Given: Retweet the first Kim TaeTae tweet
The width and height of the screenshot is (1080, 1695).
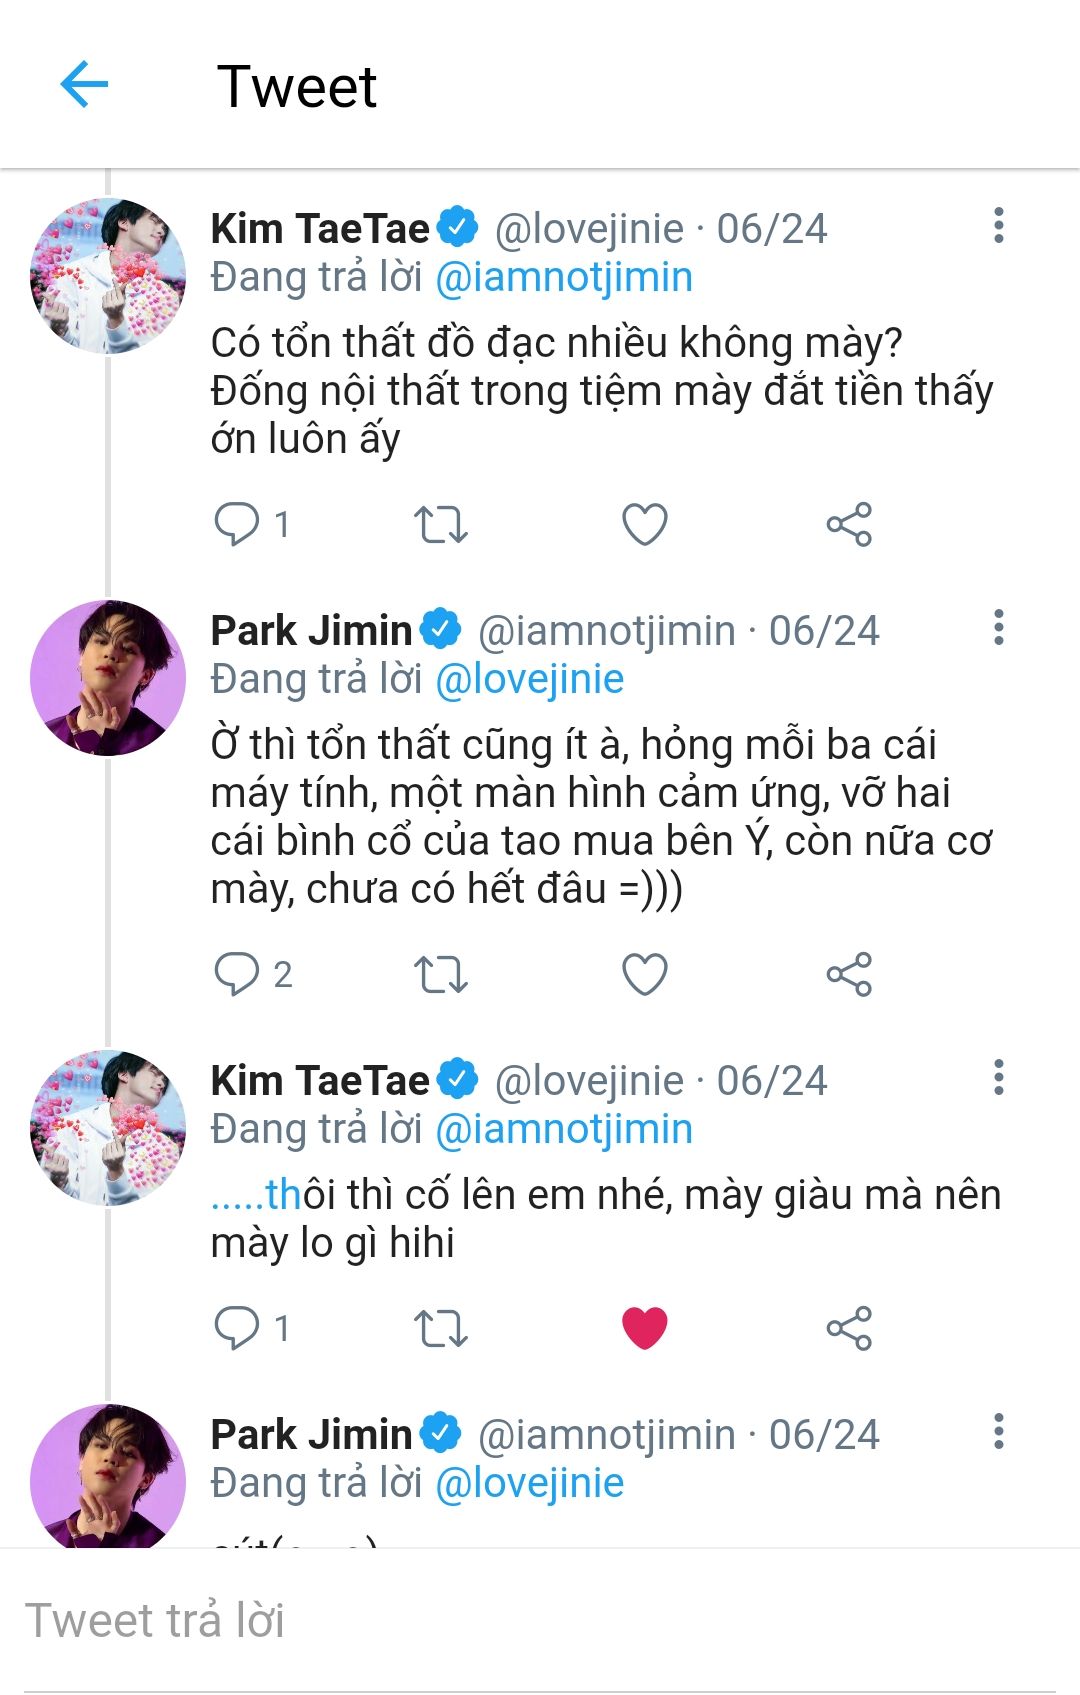Looking at the screenshot, I should click(x=441, y=524).
